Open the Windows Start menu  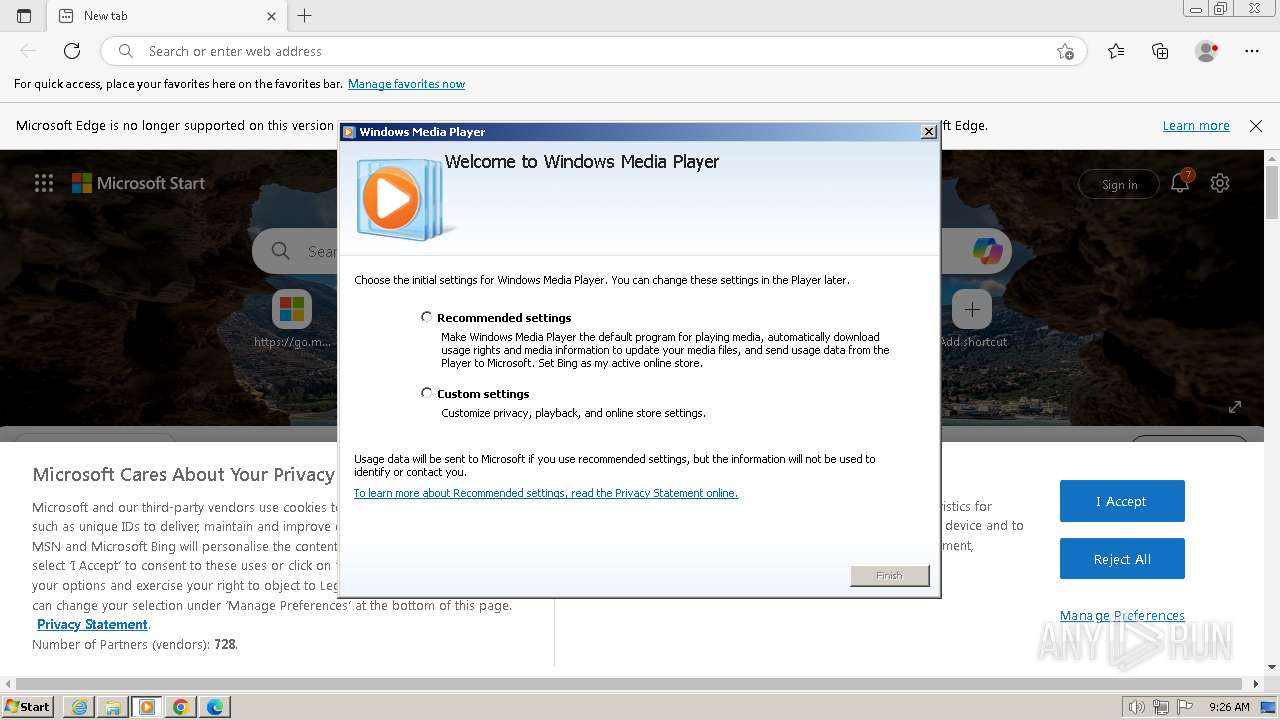(x=28, y=706)
